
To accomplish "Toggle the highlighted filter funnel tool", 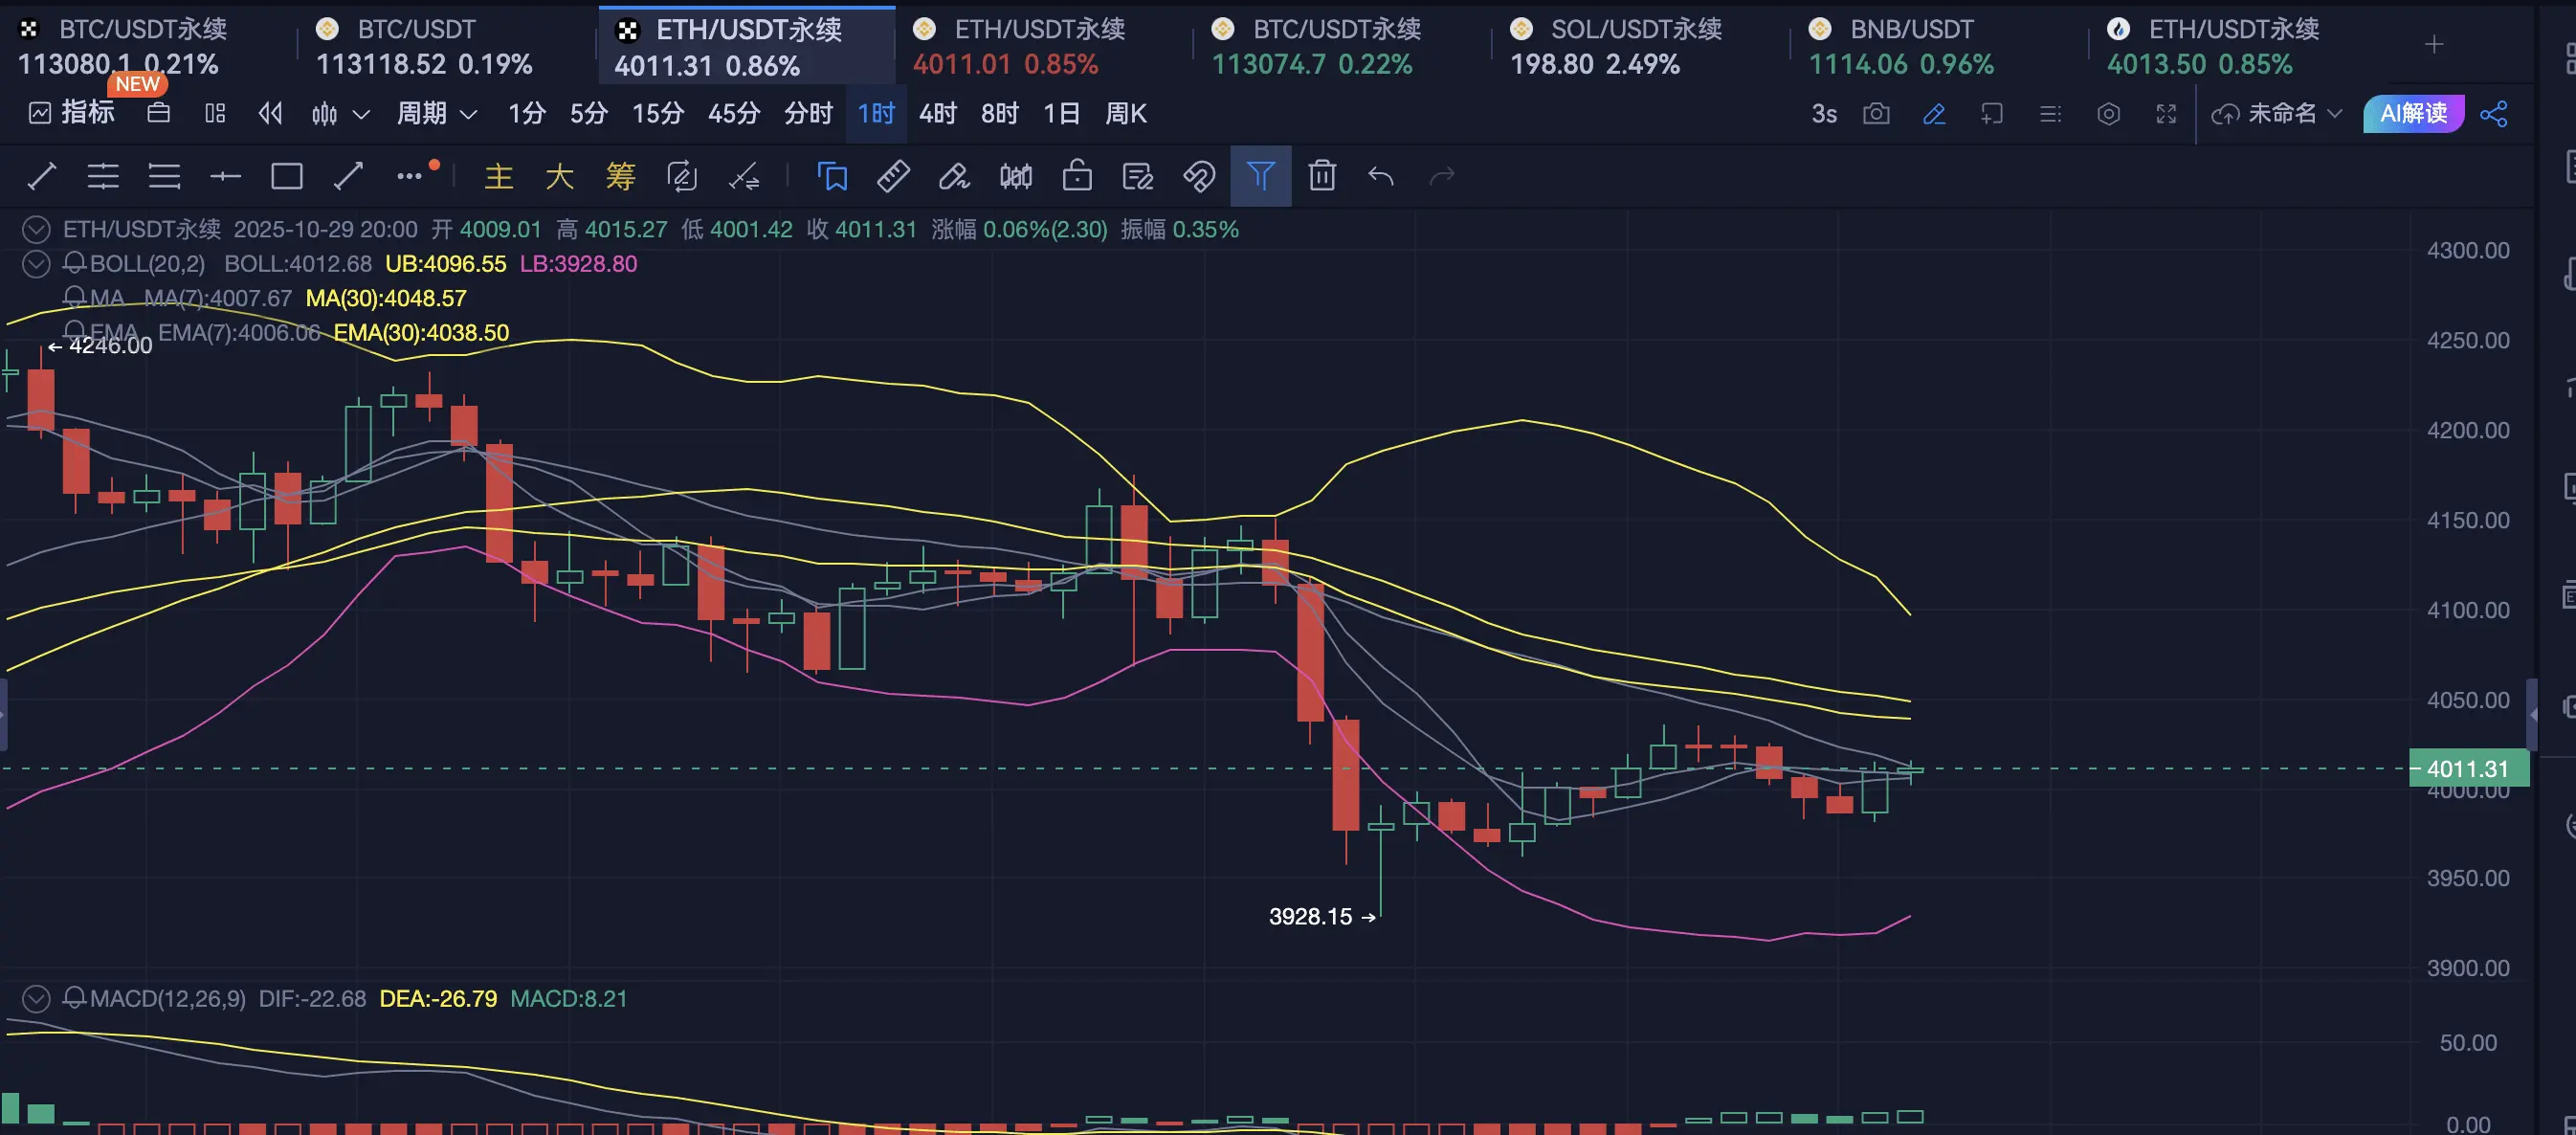I will tap(1260, 177).
